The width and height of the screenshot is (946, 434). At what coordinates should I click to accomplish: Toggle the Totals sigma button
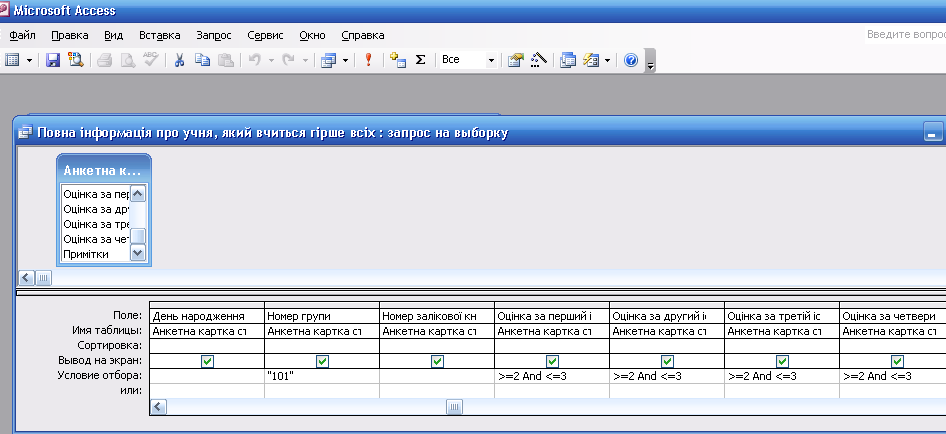pos(420,60)
